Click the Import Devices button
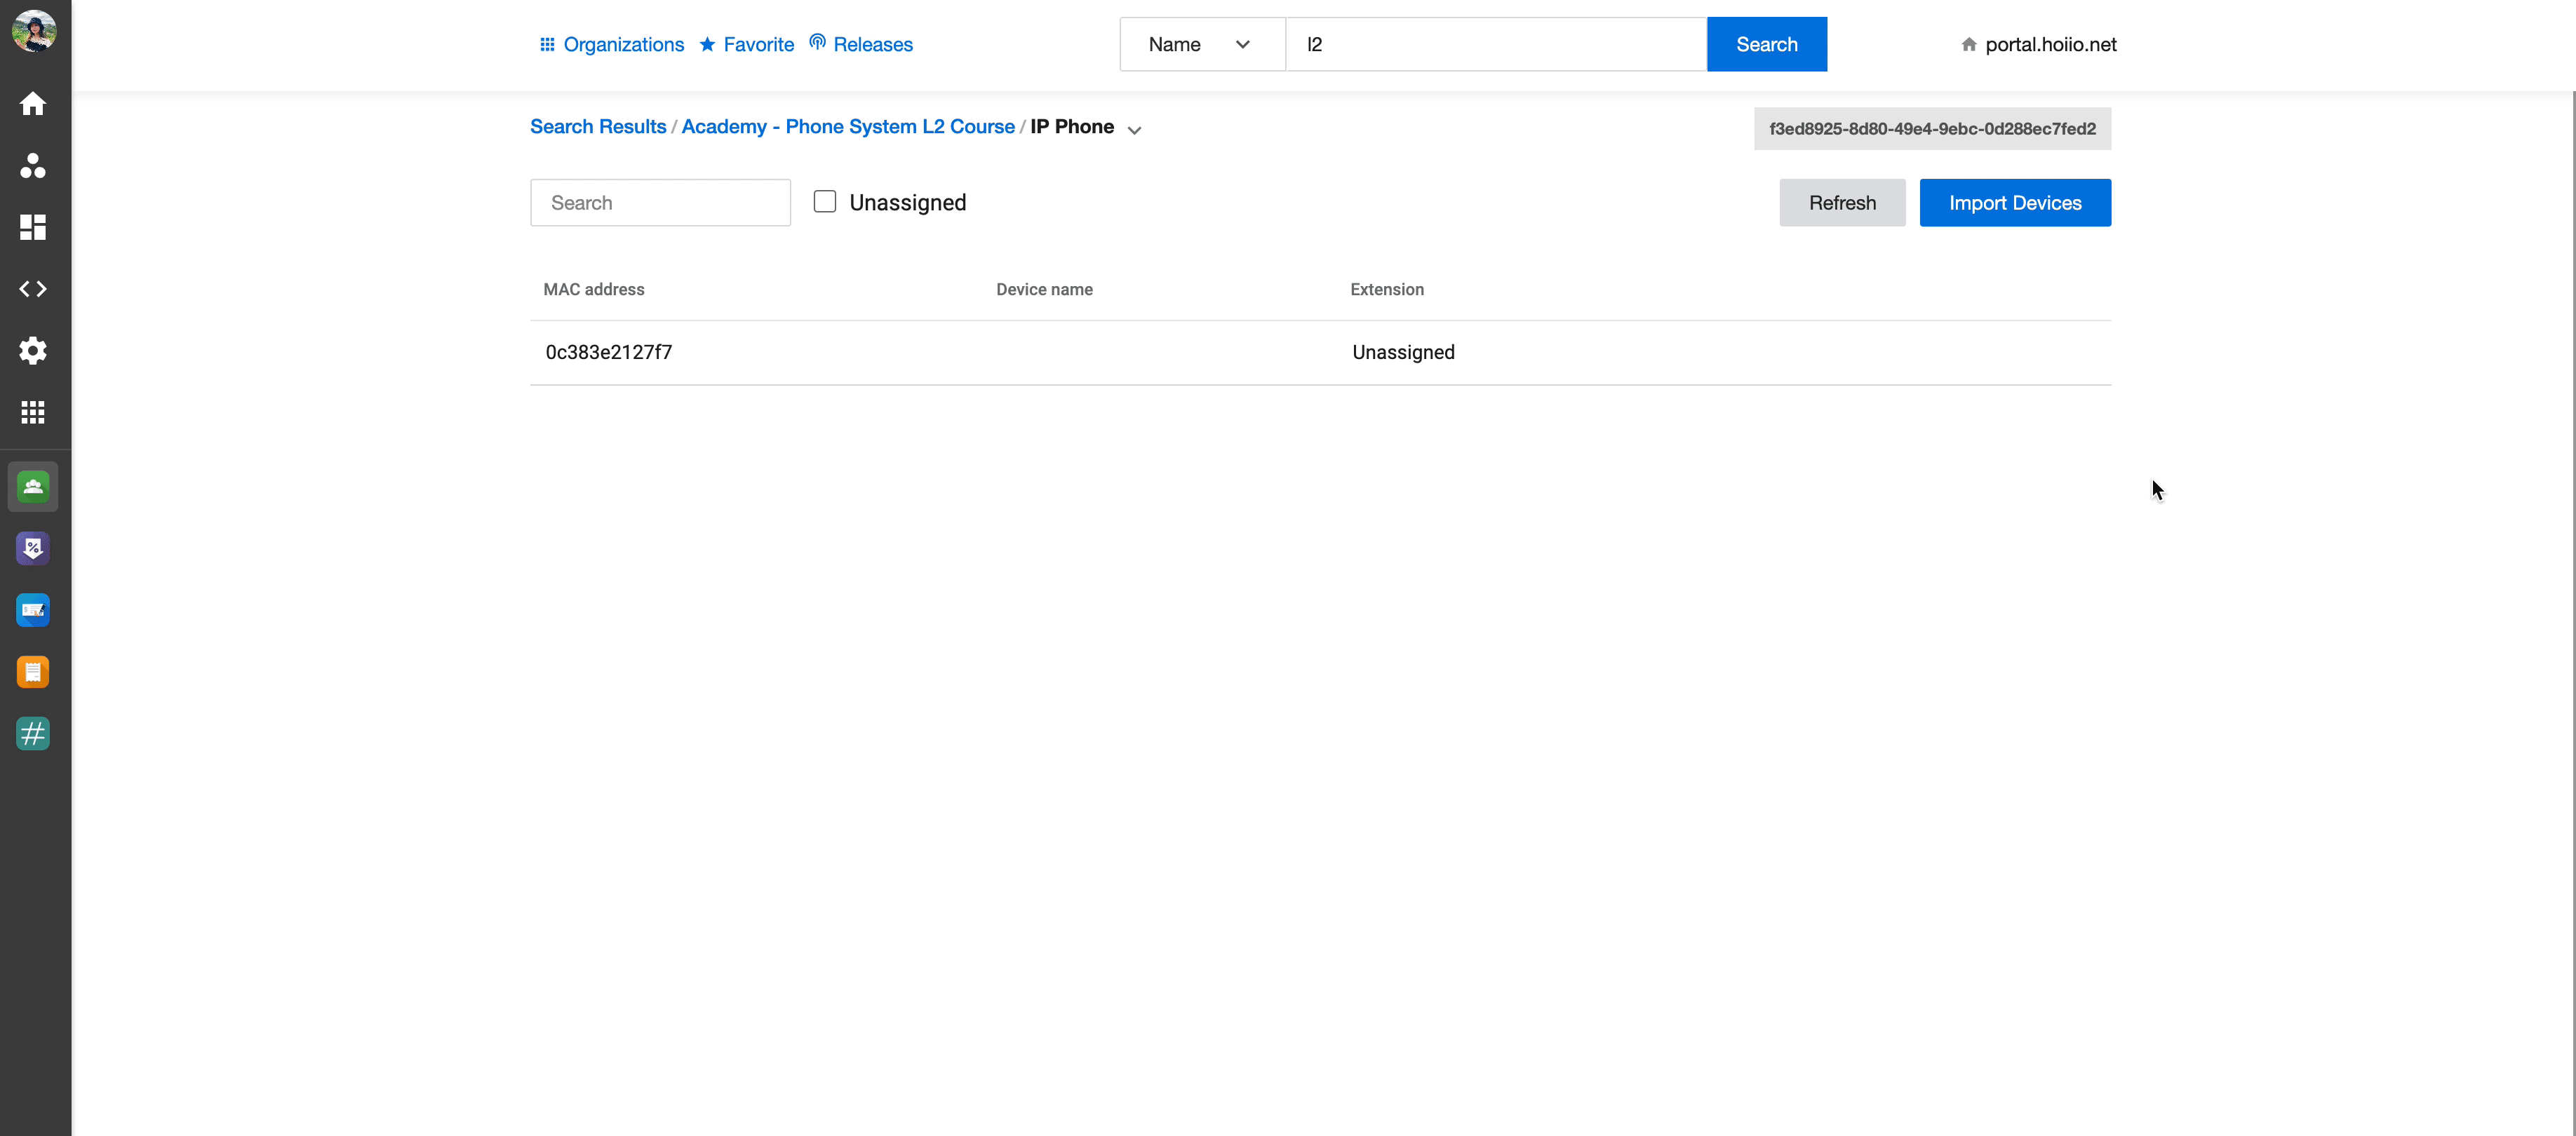This screenshot has height=1136, width=2576. [x=2015, y=203]
